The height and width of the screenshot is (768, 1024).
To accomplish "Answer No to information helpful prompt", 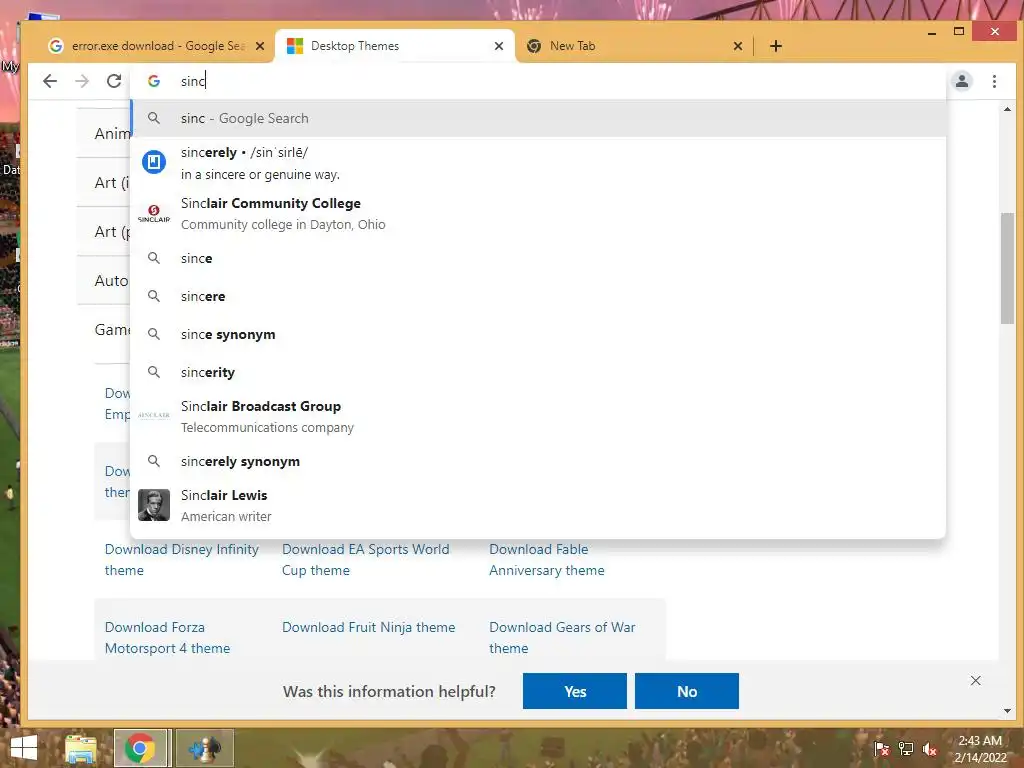I will [x=687, y=691].
